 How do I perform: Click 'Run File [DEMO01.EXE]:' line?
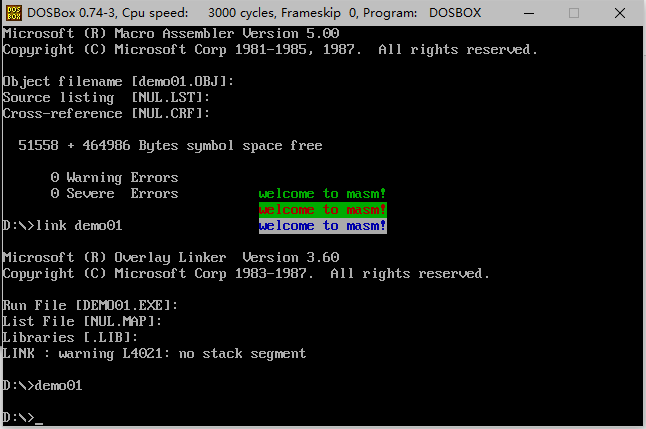click(x=90, y=305)
